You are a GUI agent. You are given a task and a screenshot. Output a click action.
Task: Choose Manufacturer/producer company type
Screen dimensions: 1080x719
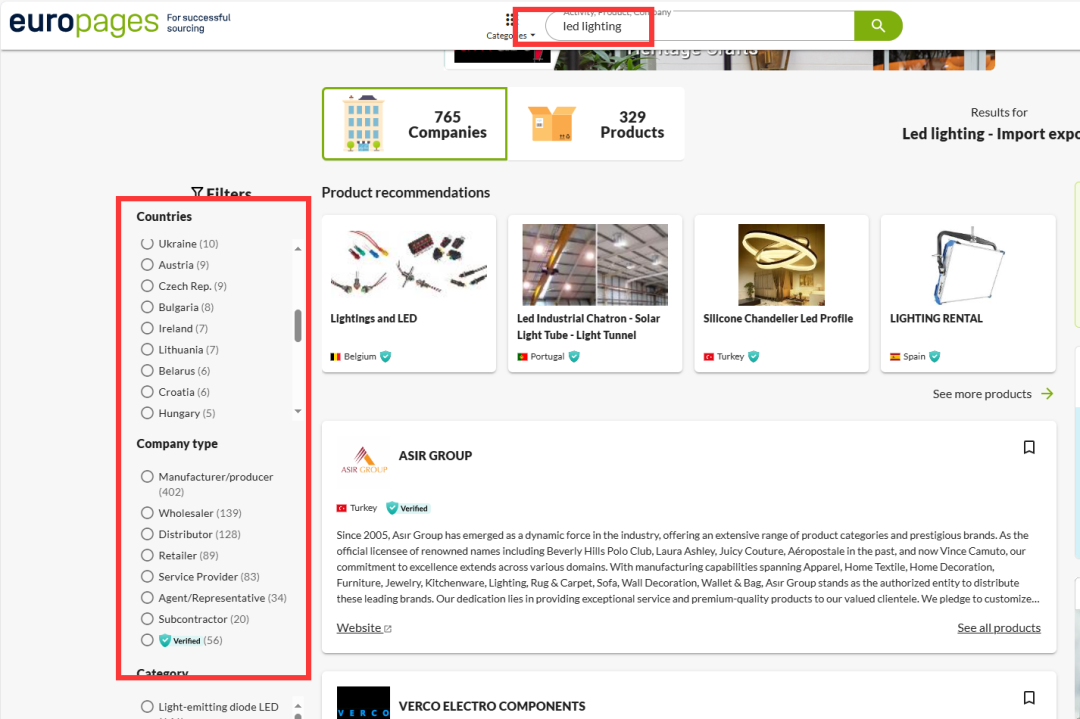point(147,477)
